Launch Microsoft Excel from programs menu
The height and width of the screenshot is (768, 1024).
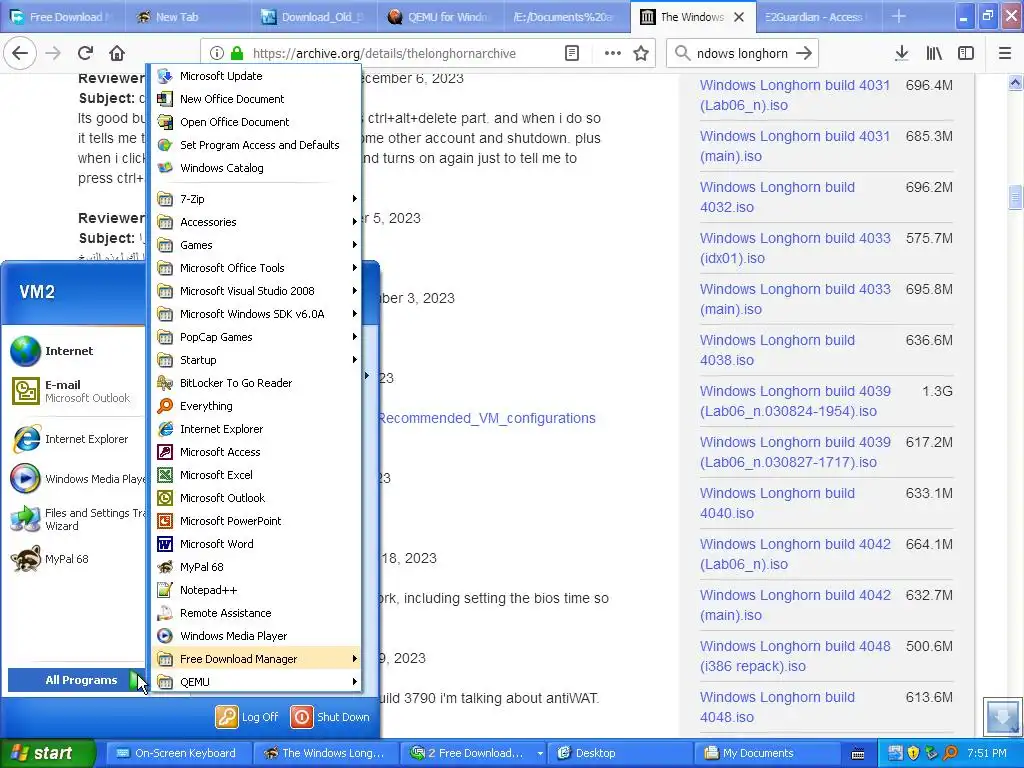click(x=256, y=475)
